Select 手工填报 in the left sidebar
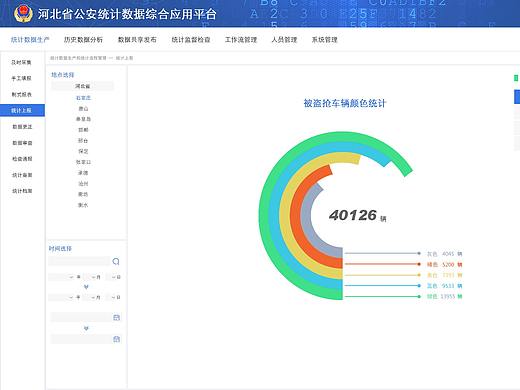 click(x=22, y=78)
